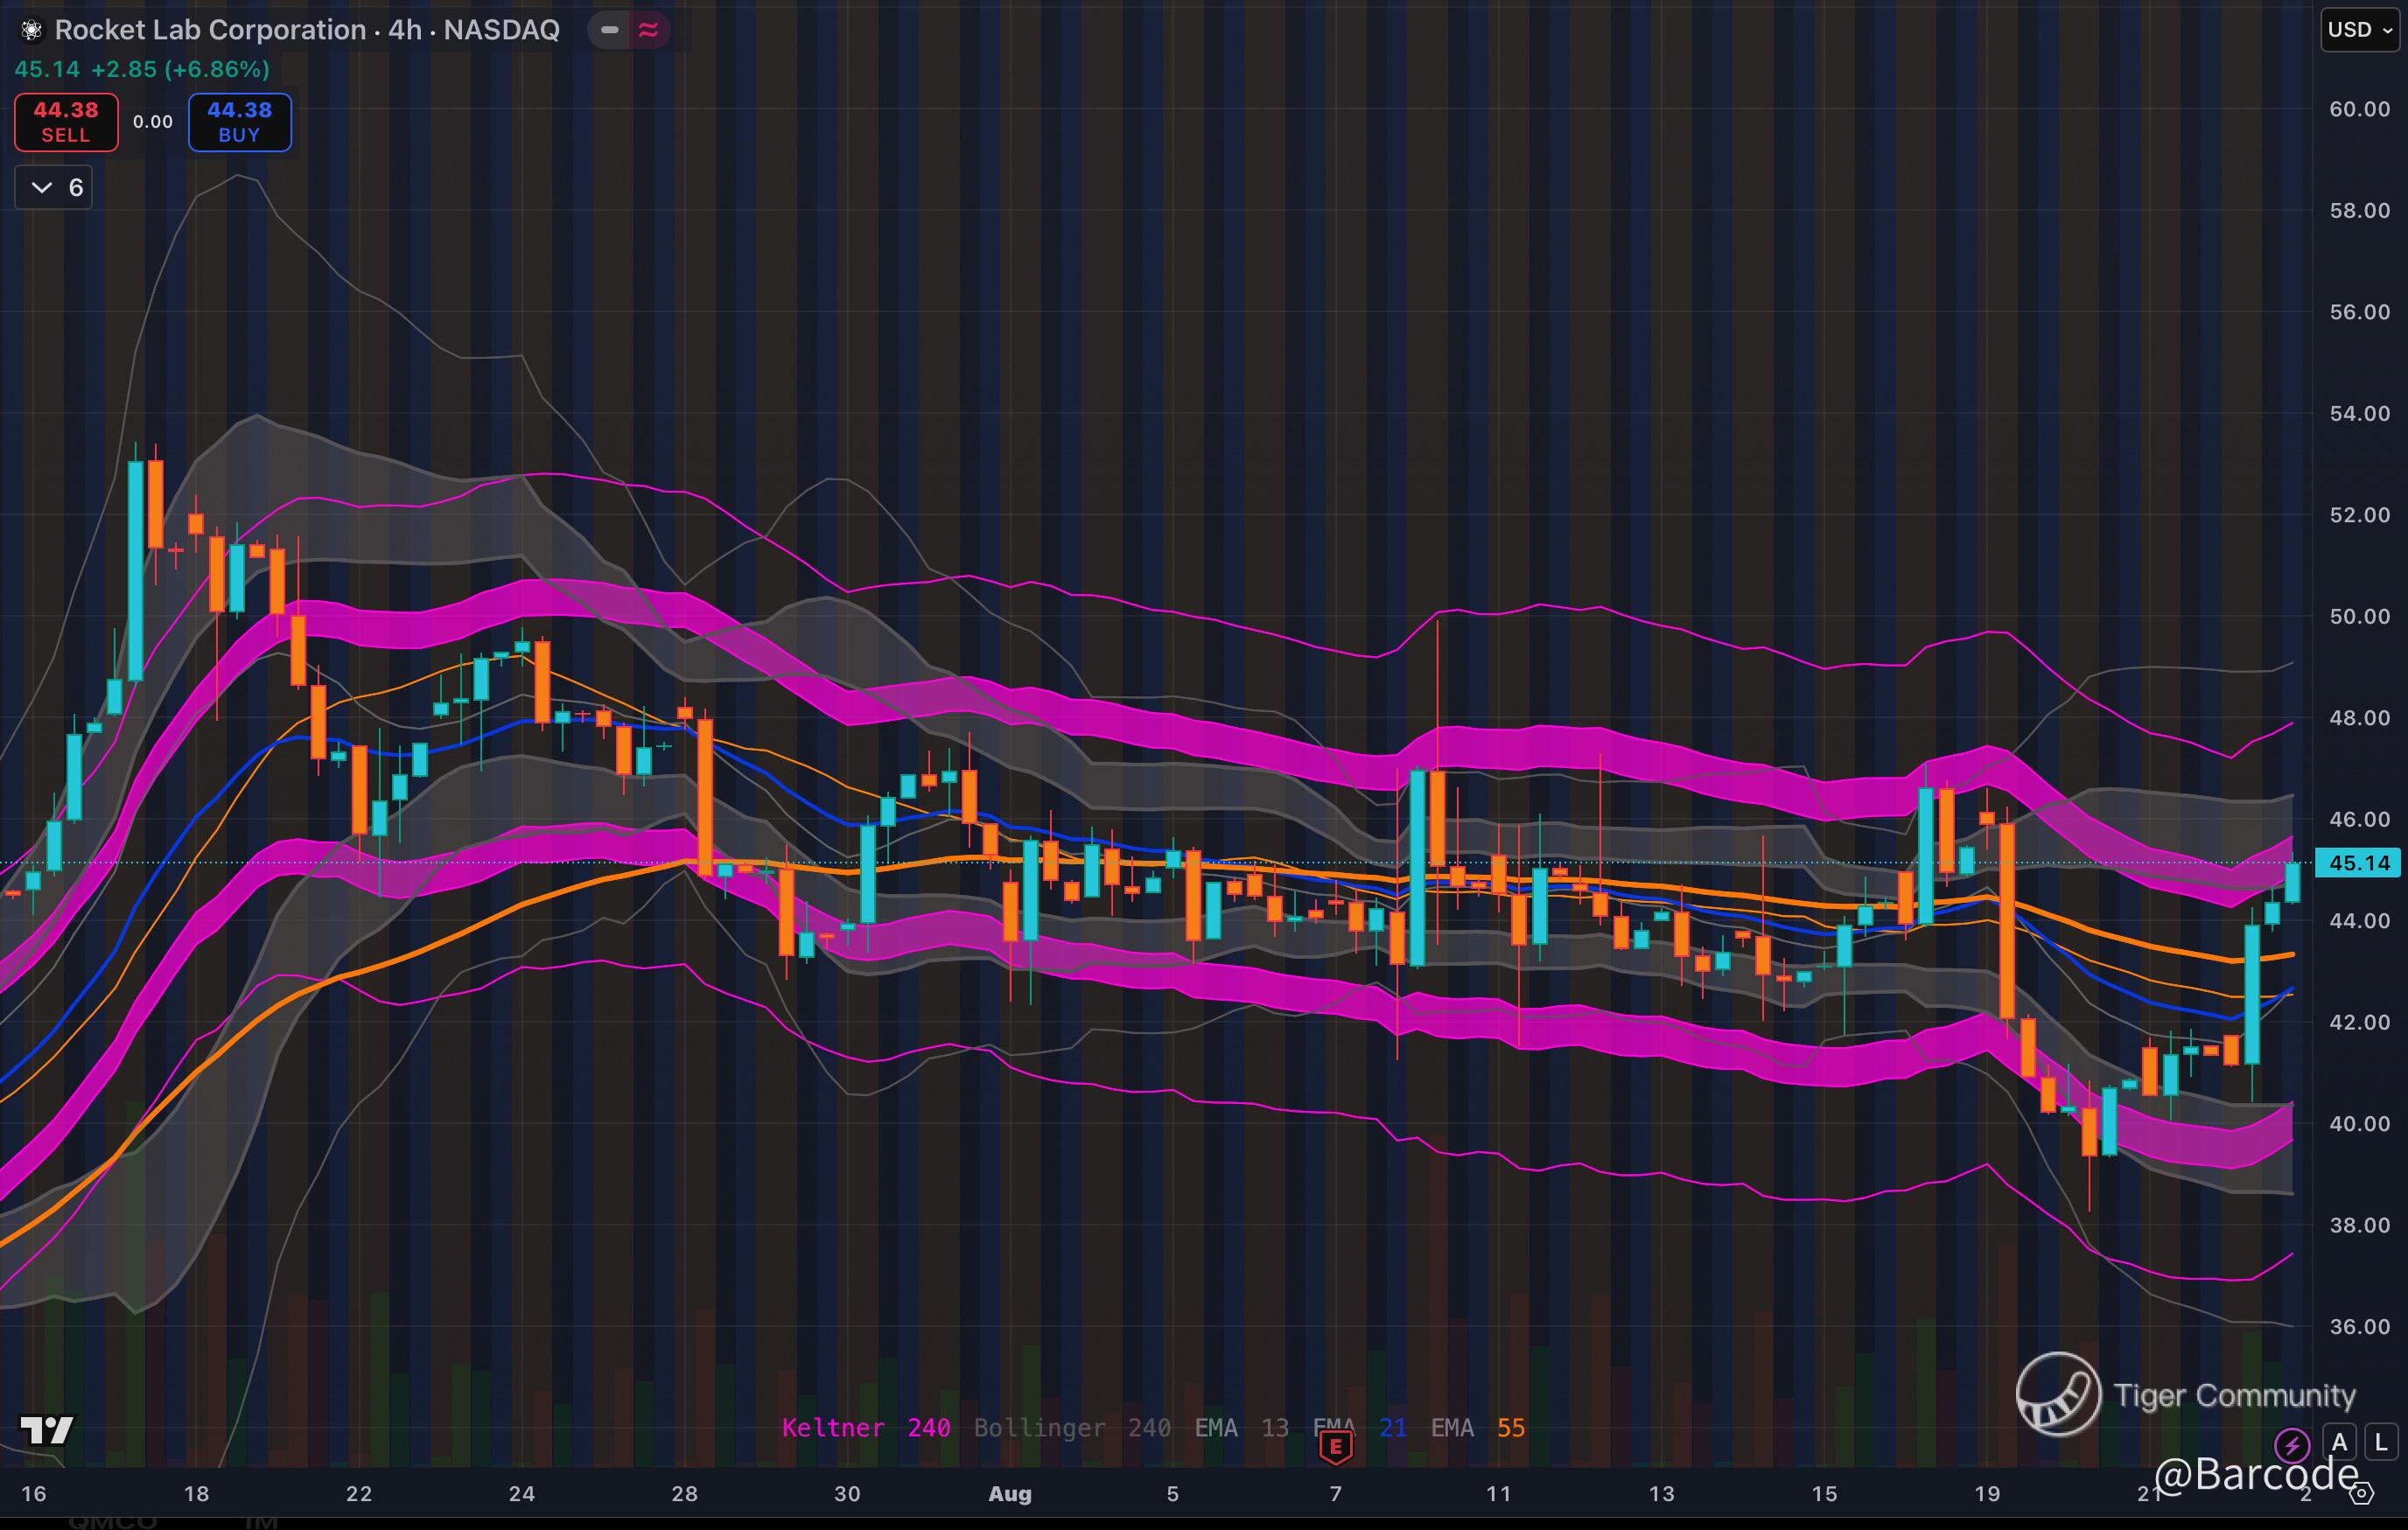Screen dimensions: 2408x1530
Task: Toggle auto scale 'A' button
Action: click(x=2339, y=1442)
